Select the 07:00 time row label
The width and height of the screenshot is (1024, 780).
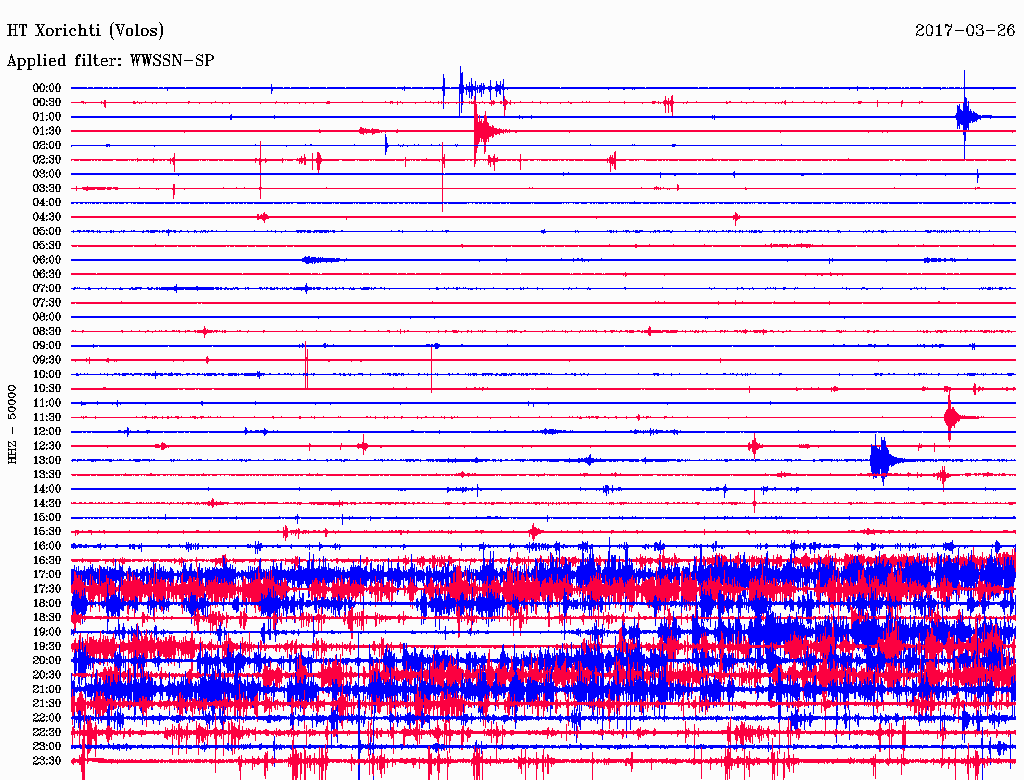[x=47, y=288]
